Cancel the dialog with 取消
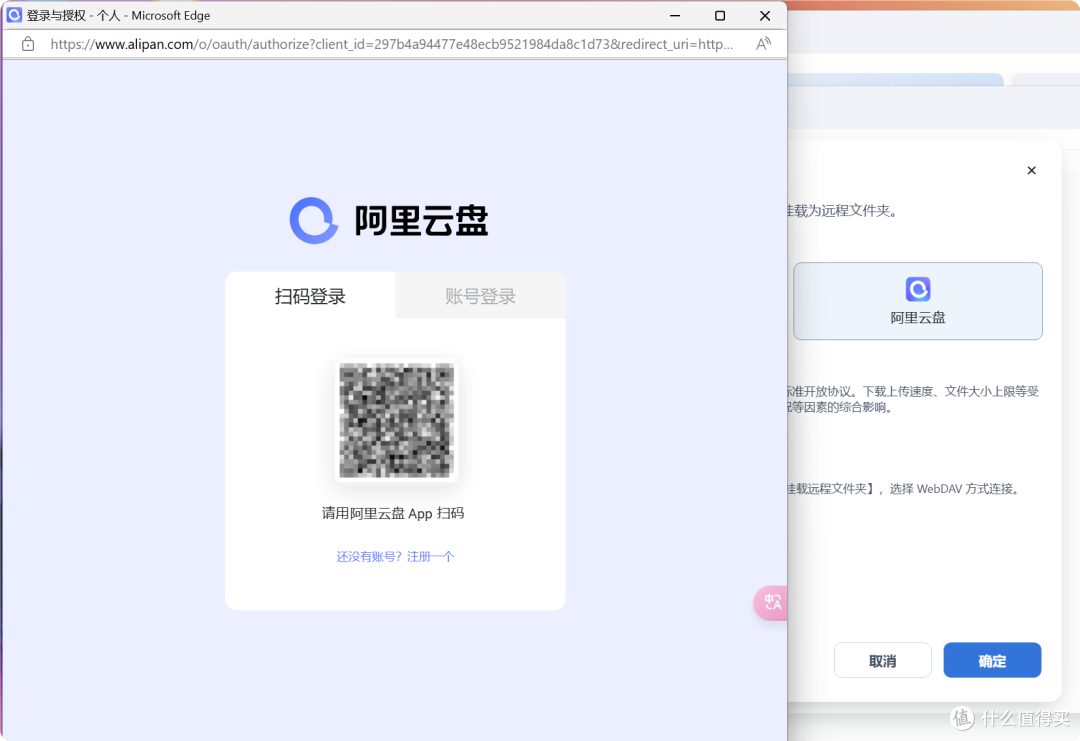Image resolution: width=1080 pixels, height=741 pixels. 882,660
